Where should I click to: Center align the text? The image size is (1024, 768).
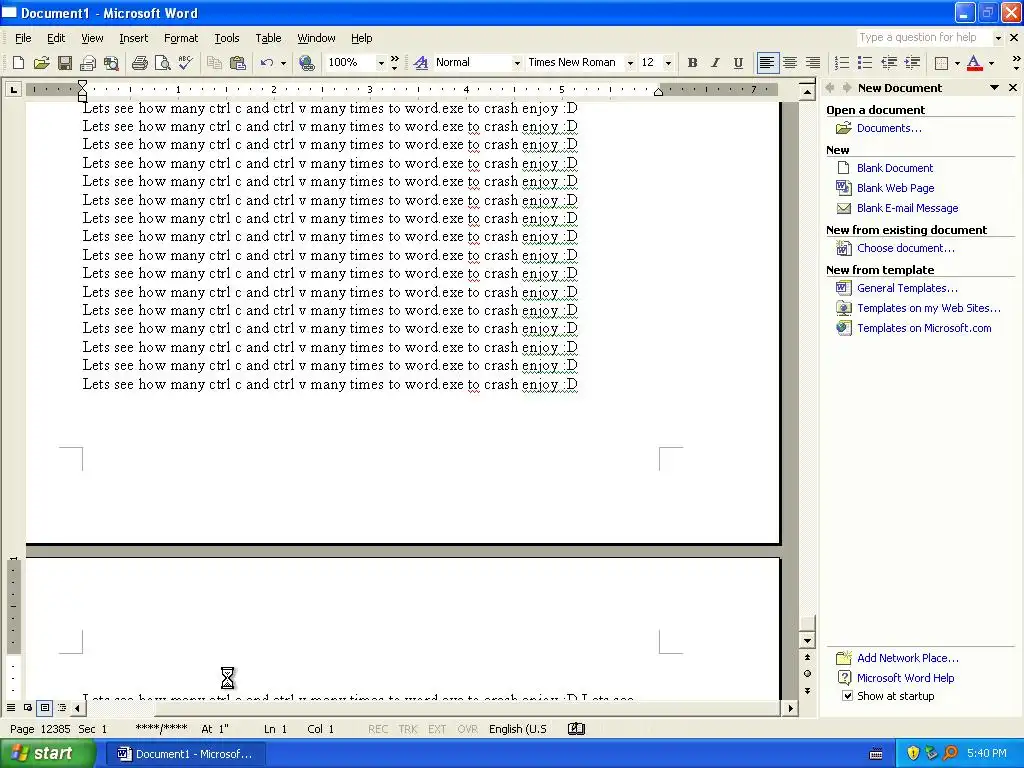(790, 63)
